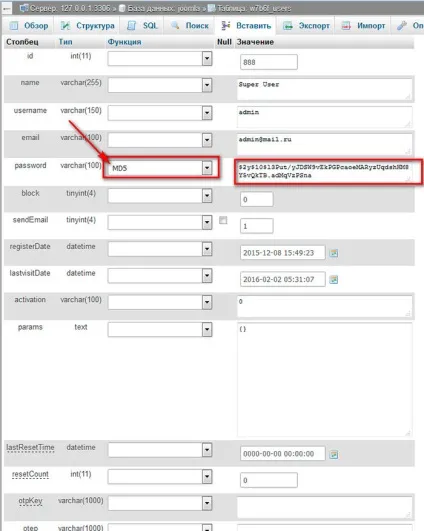Open function dropdown for id row
Image resolution: width=424 pixels, height=531 pixels.
(x=160, y=59)
